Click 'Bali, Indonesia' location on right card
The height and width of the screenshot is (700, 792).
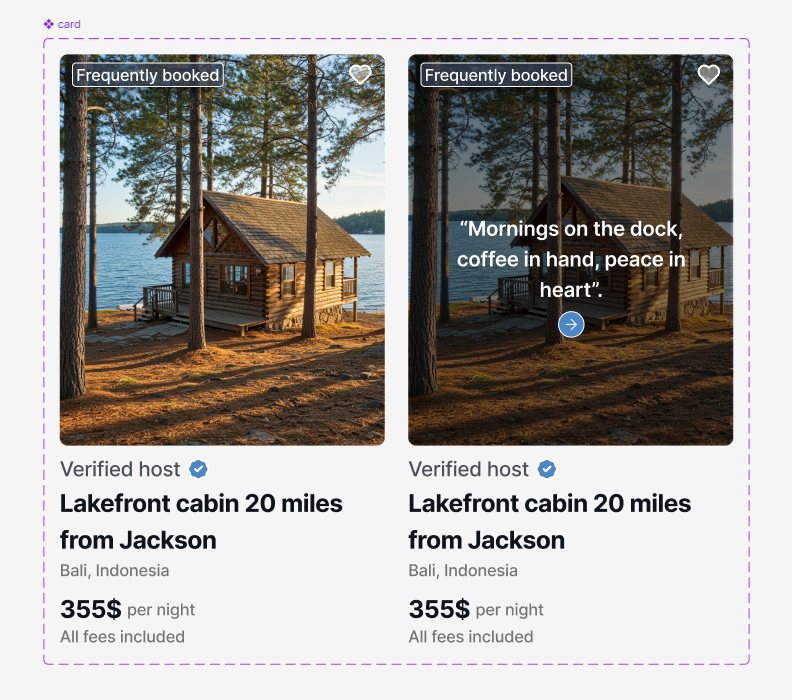tap(463, 571)
